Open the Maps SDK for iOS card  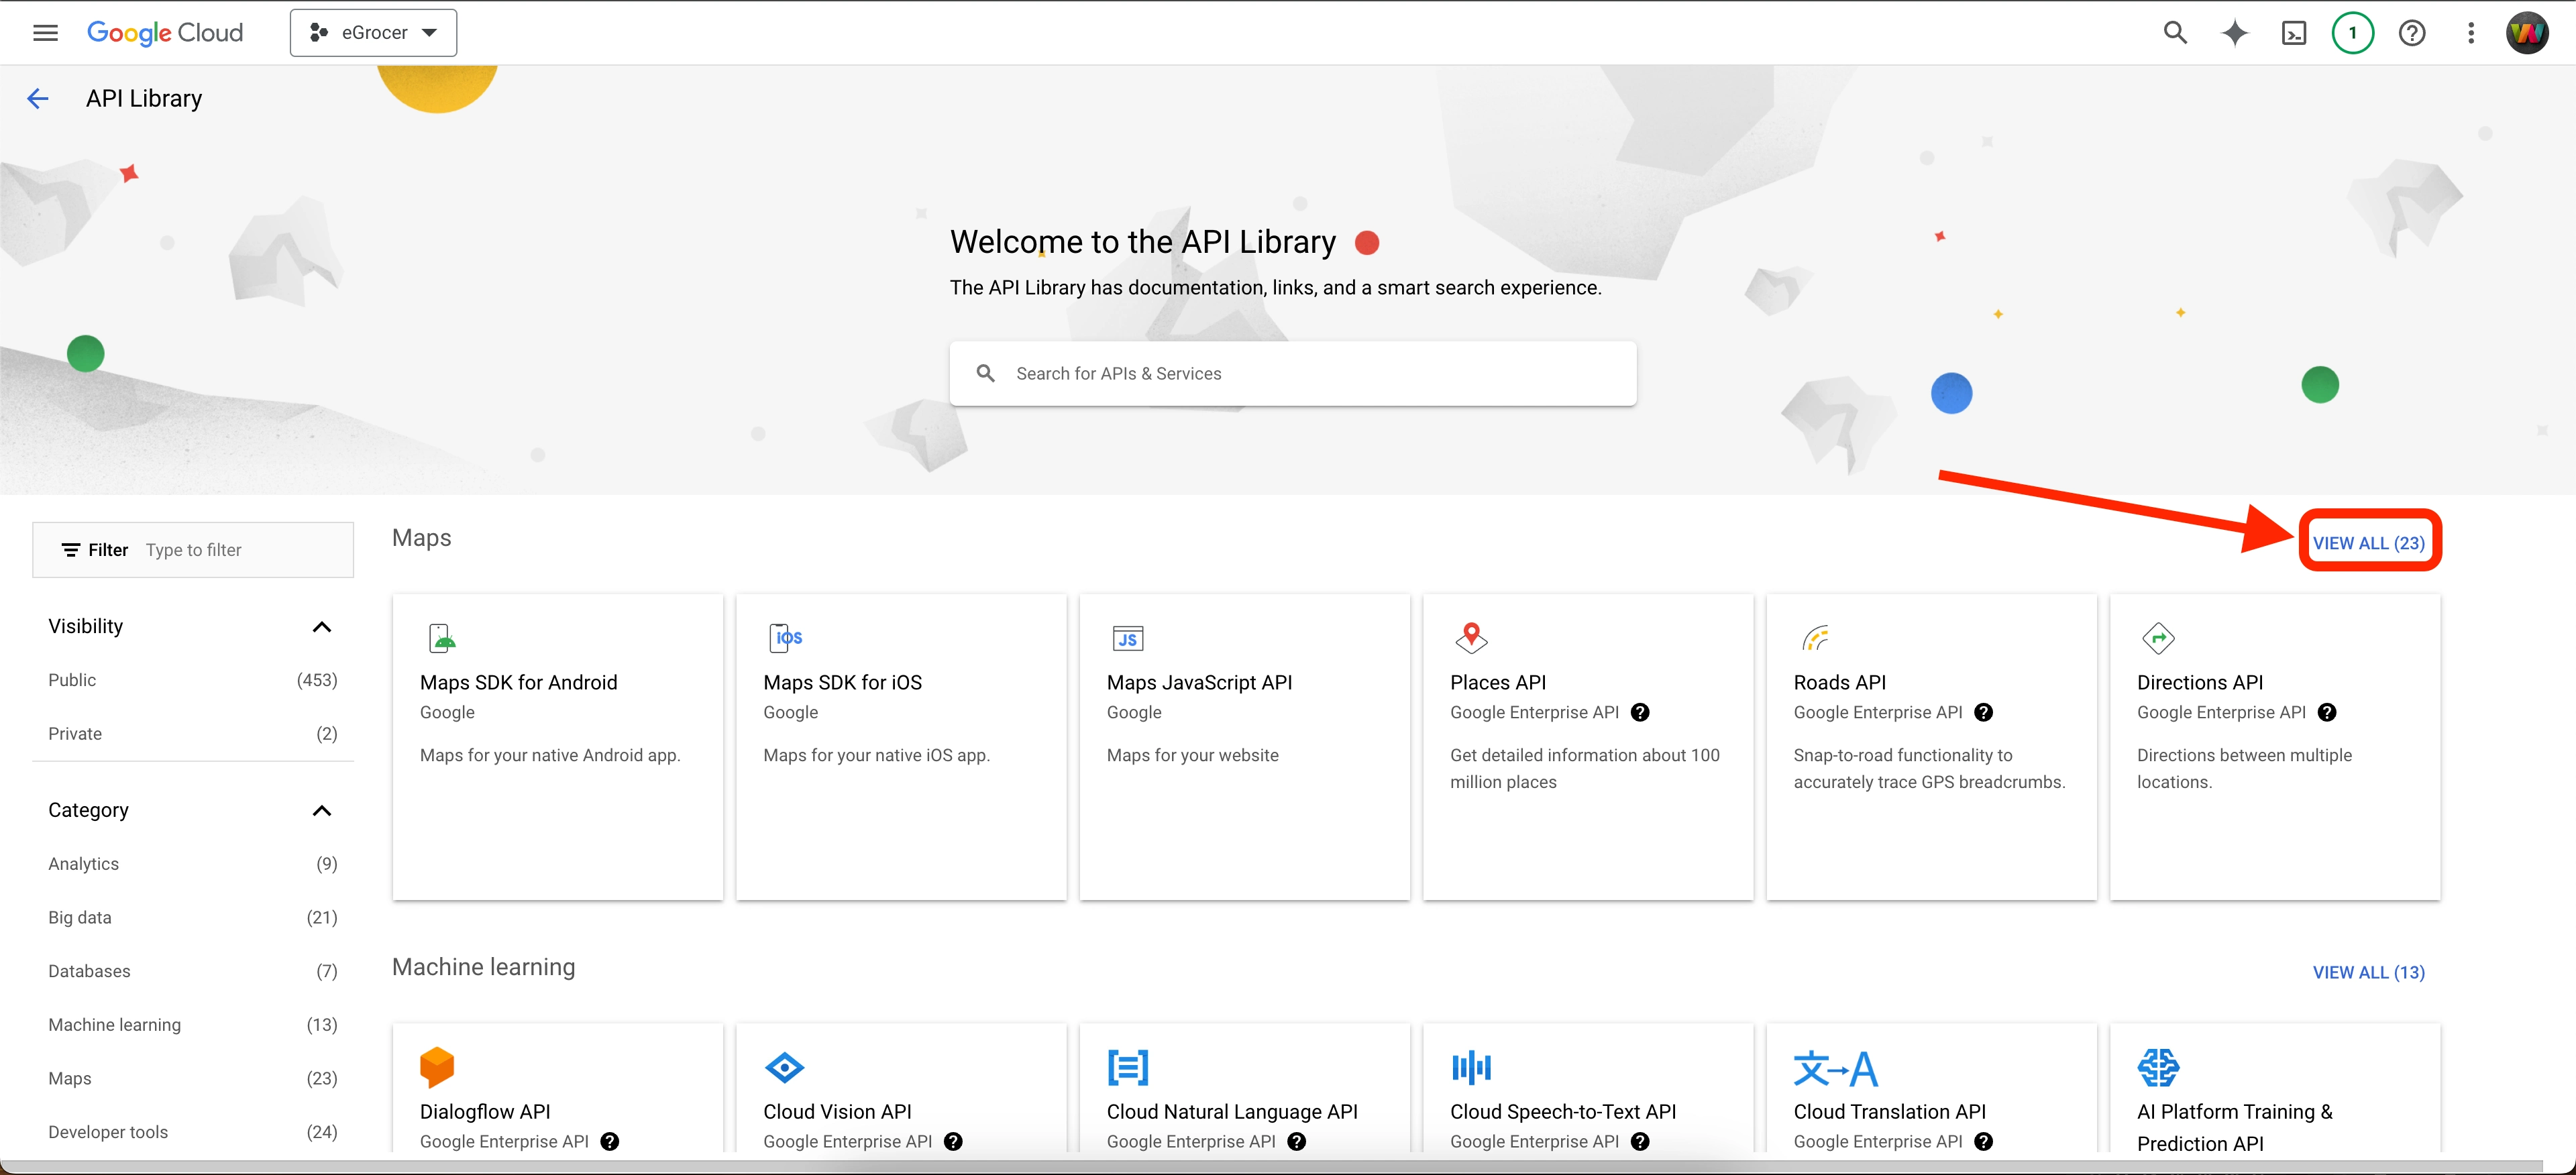pos(900,747)
